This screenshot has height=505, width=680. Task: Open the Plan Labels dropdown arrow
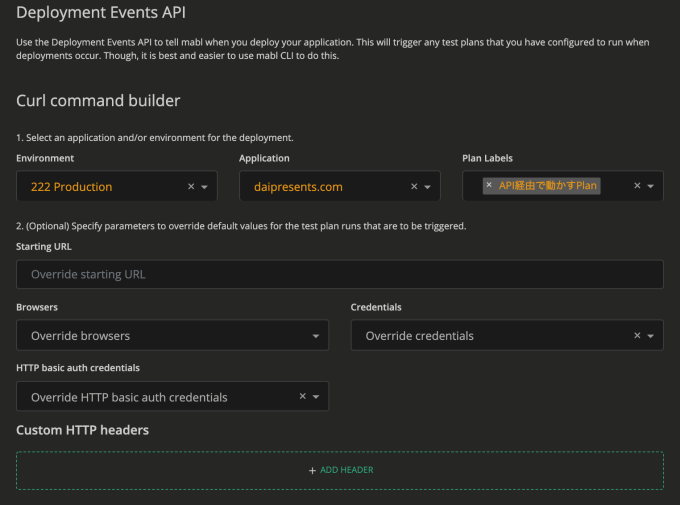point(651,187)
